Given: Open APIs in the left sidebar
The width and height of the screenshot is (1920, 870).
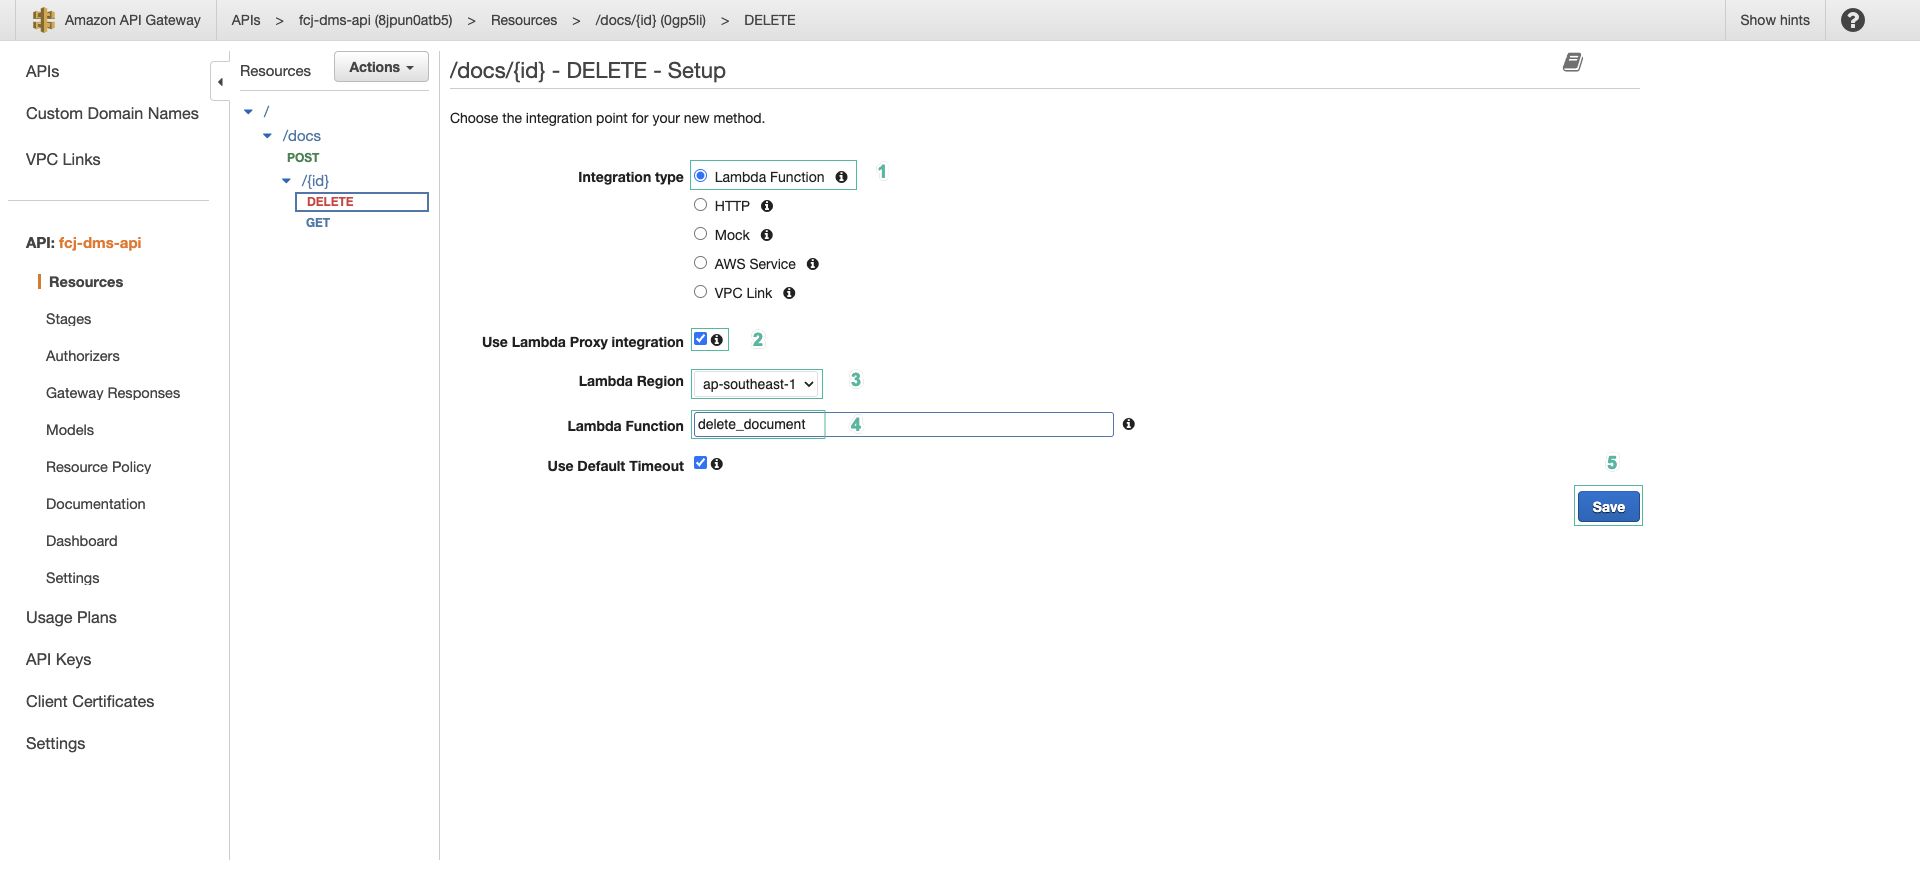Looking at the screenshot, I should 43,71.
